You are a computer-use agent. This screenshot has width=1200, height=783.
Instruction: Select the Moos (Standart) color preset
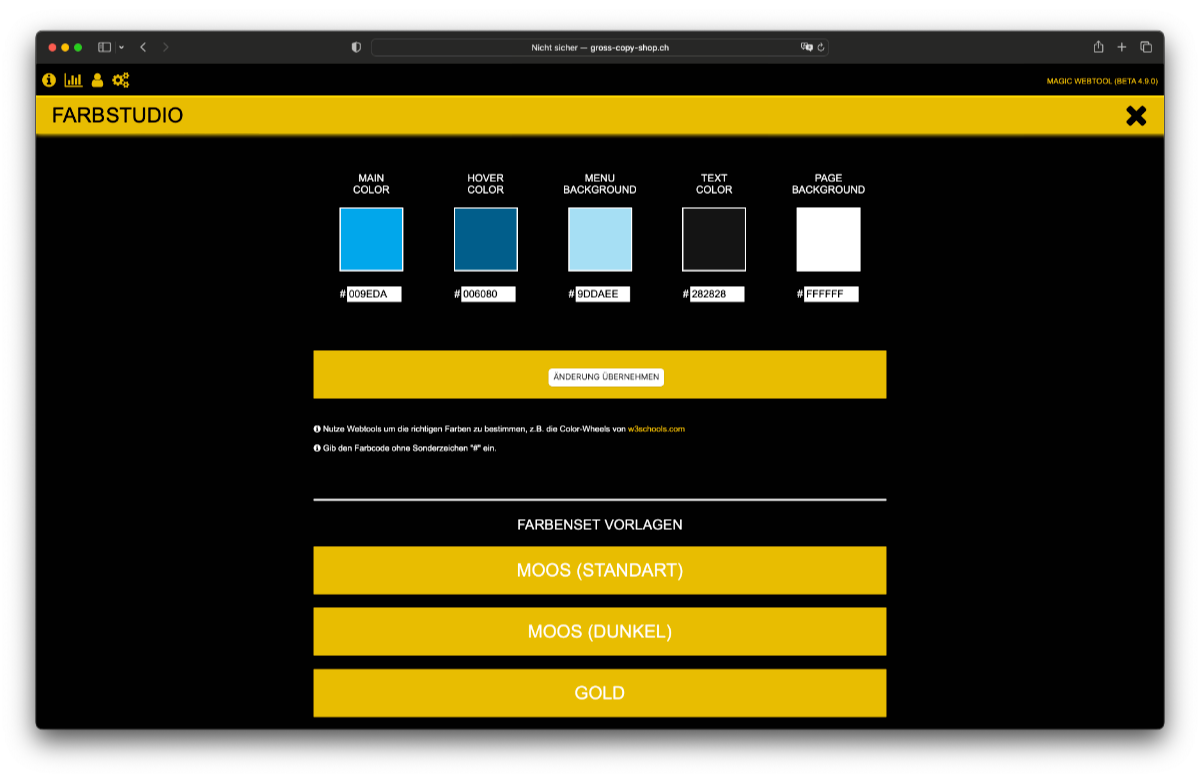click(x=599, y=571)
